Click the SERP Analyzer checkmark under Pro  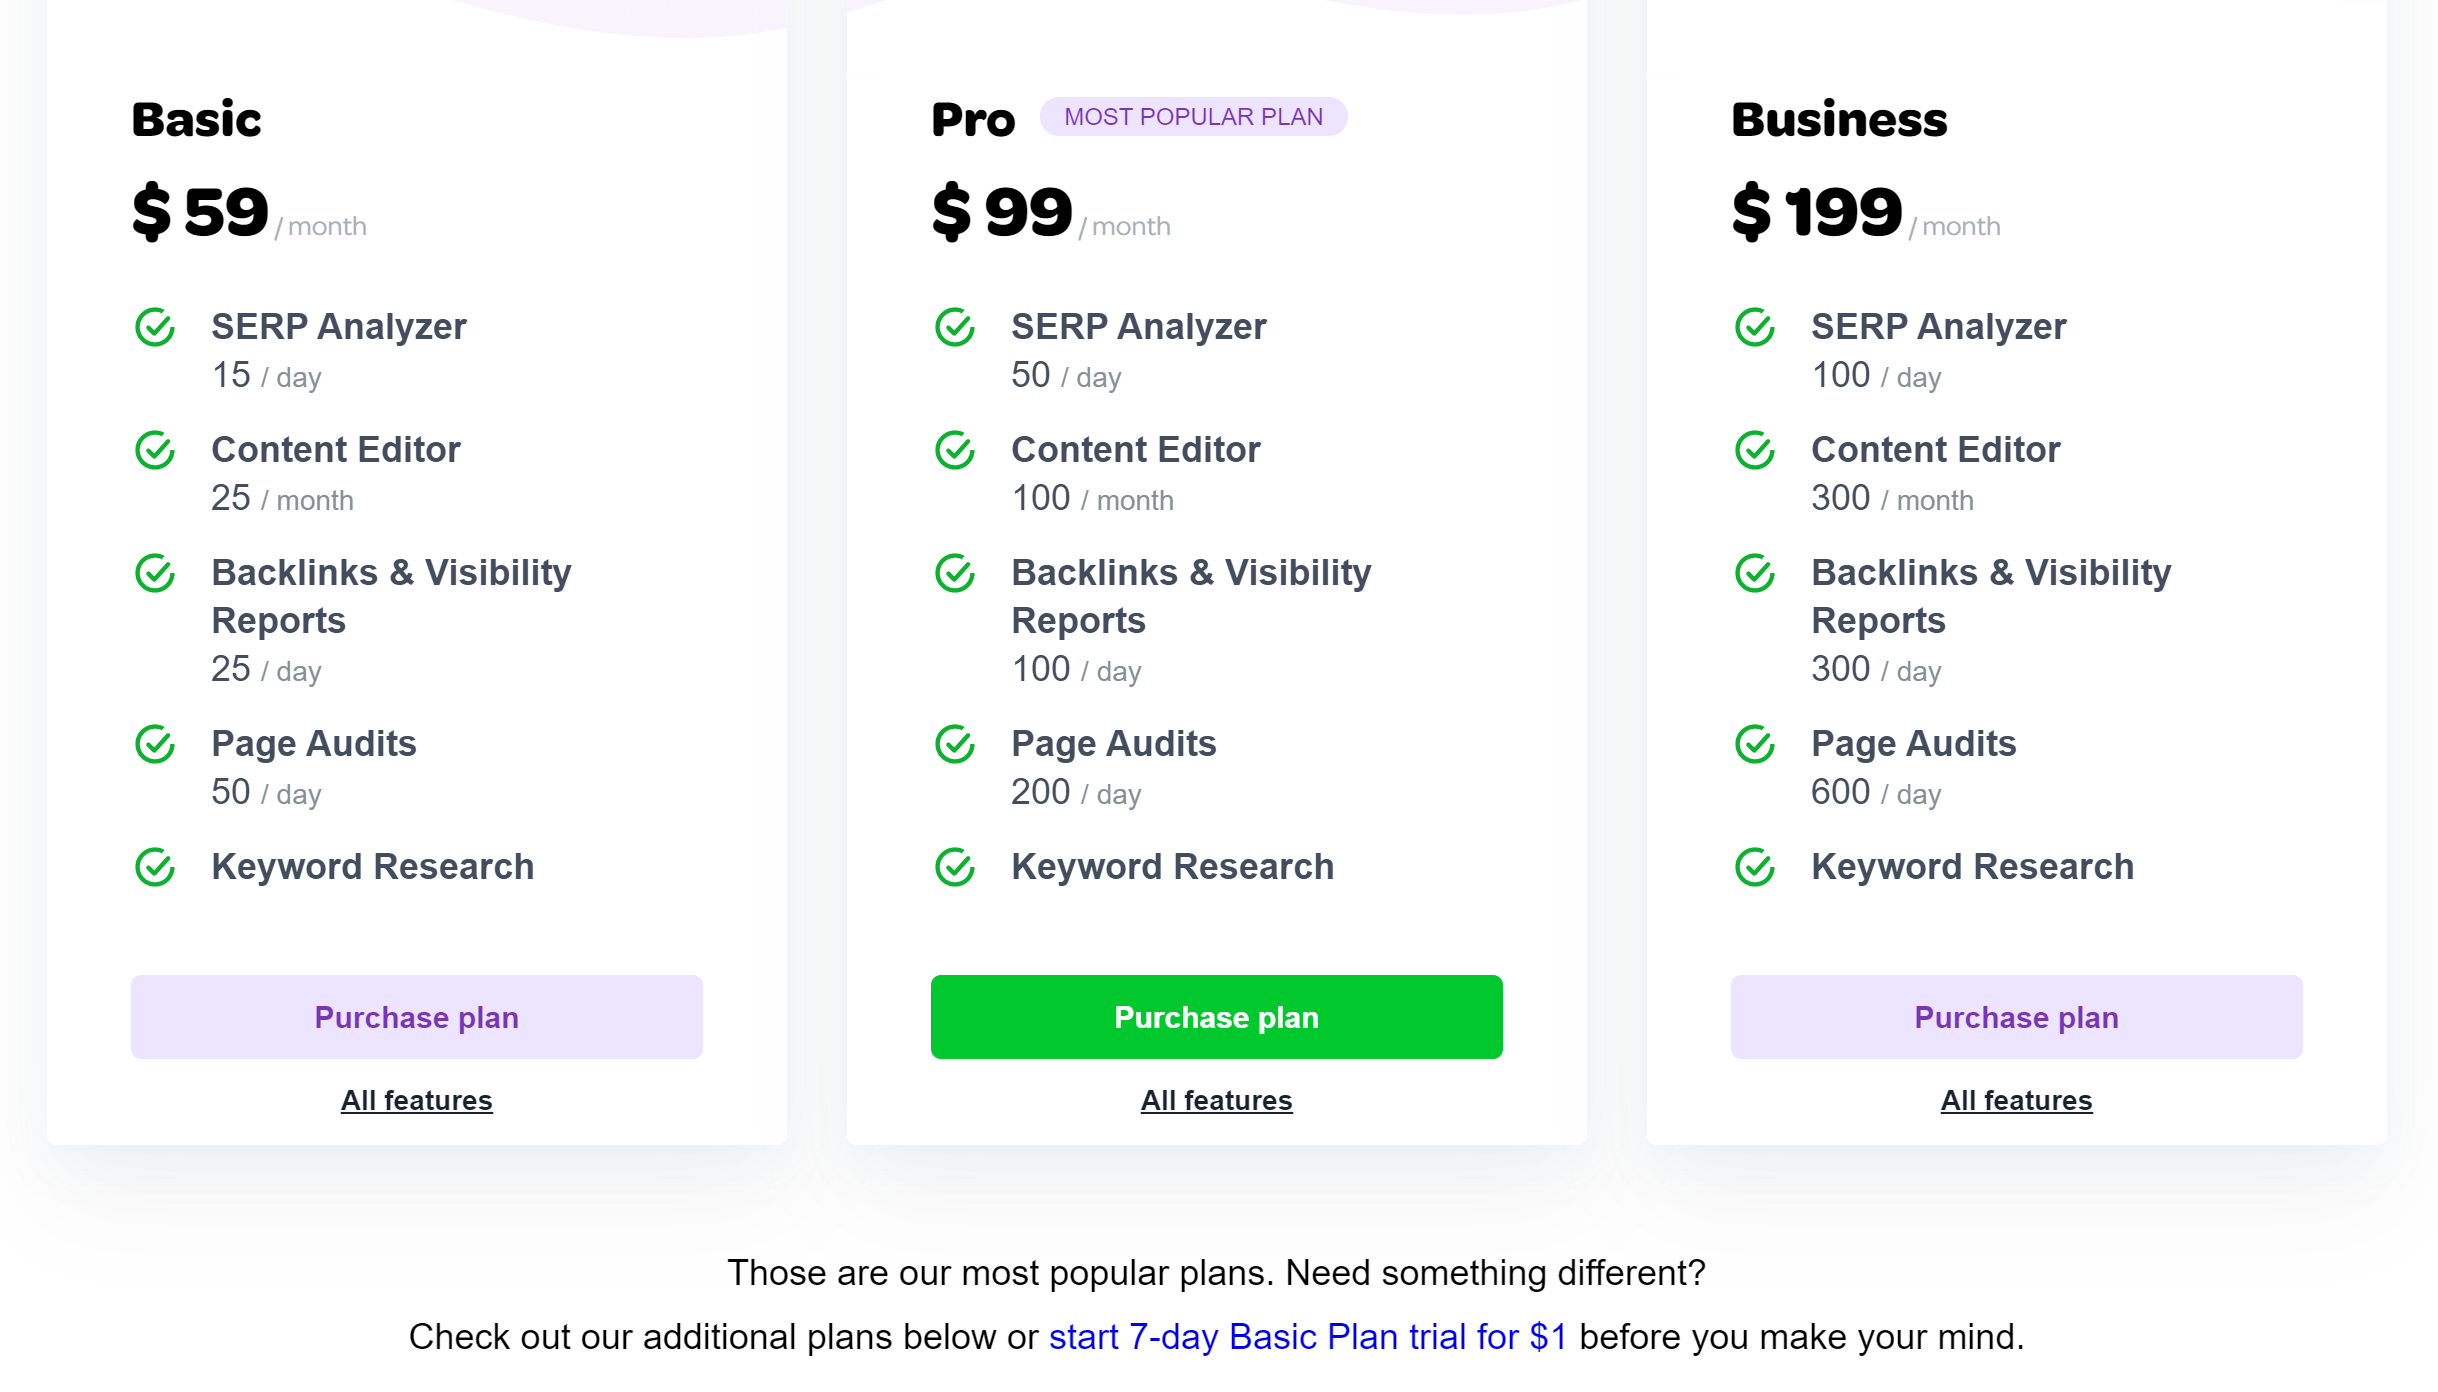[955, 326]
